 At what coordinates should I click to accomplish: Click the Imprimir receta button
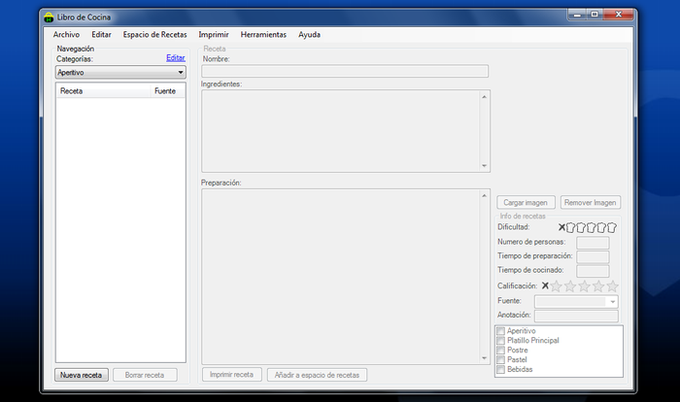tap(232, 375)
